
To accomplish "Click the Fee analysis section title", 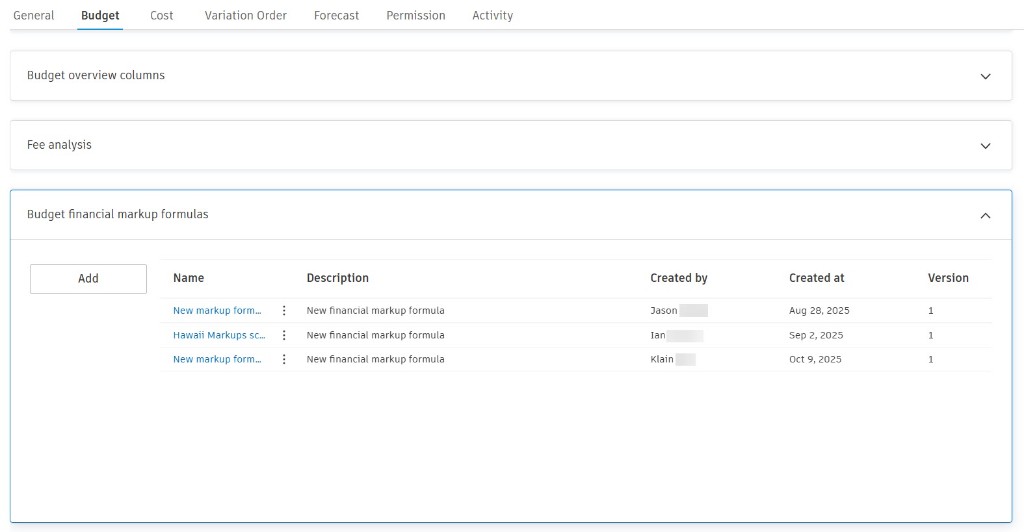I will [x=59, y=145].
